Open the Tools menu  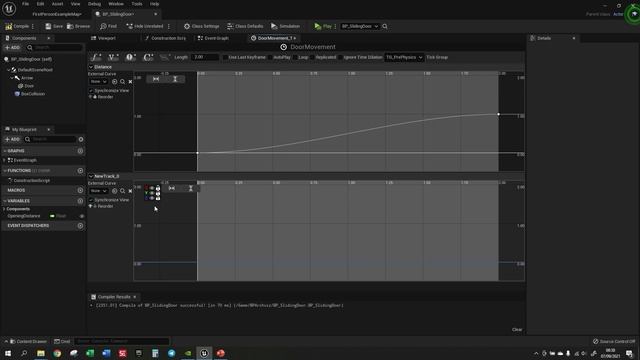coord(137,4)
